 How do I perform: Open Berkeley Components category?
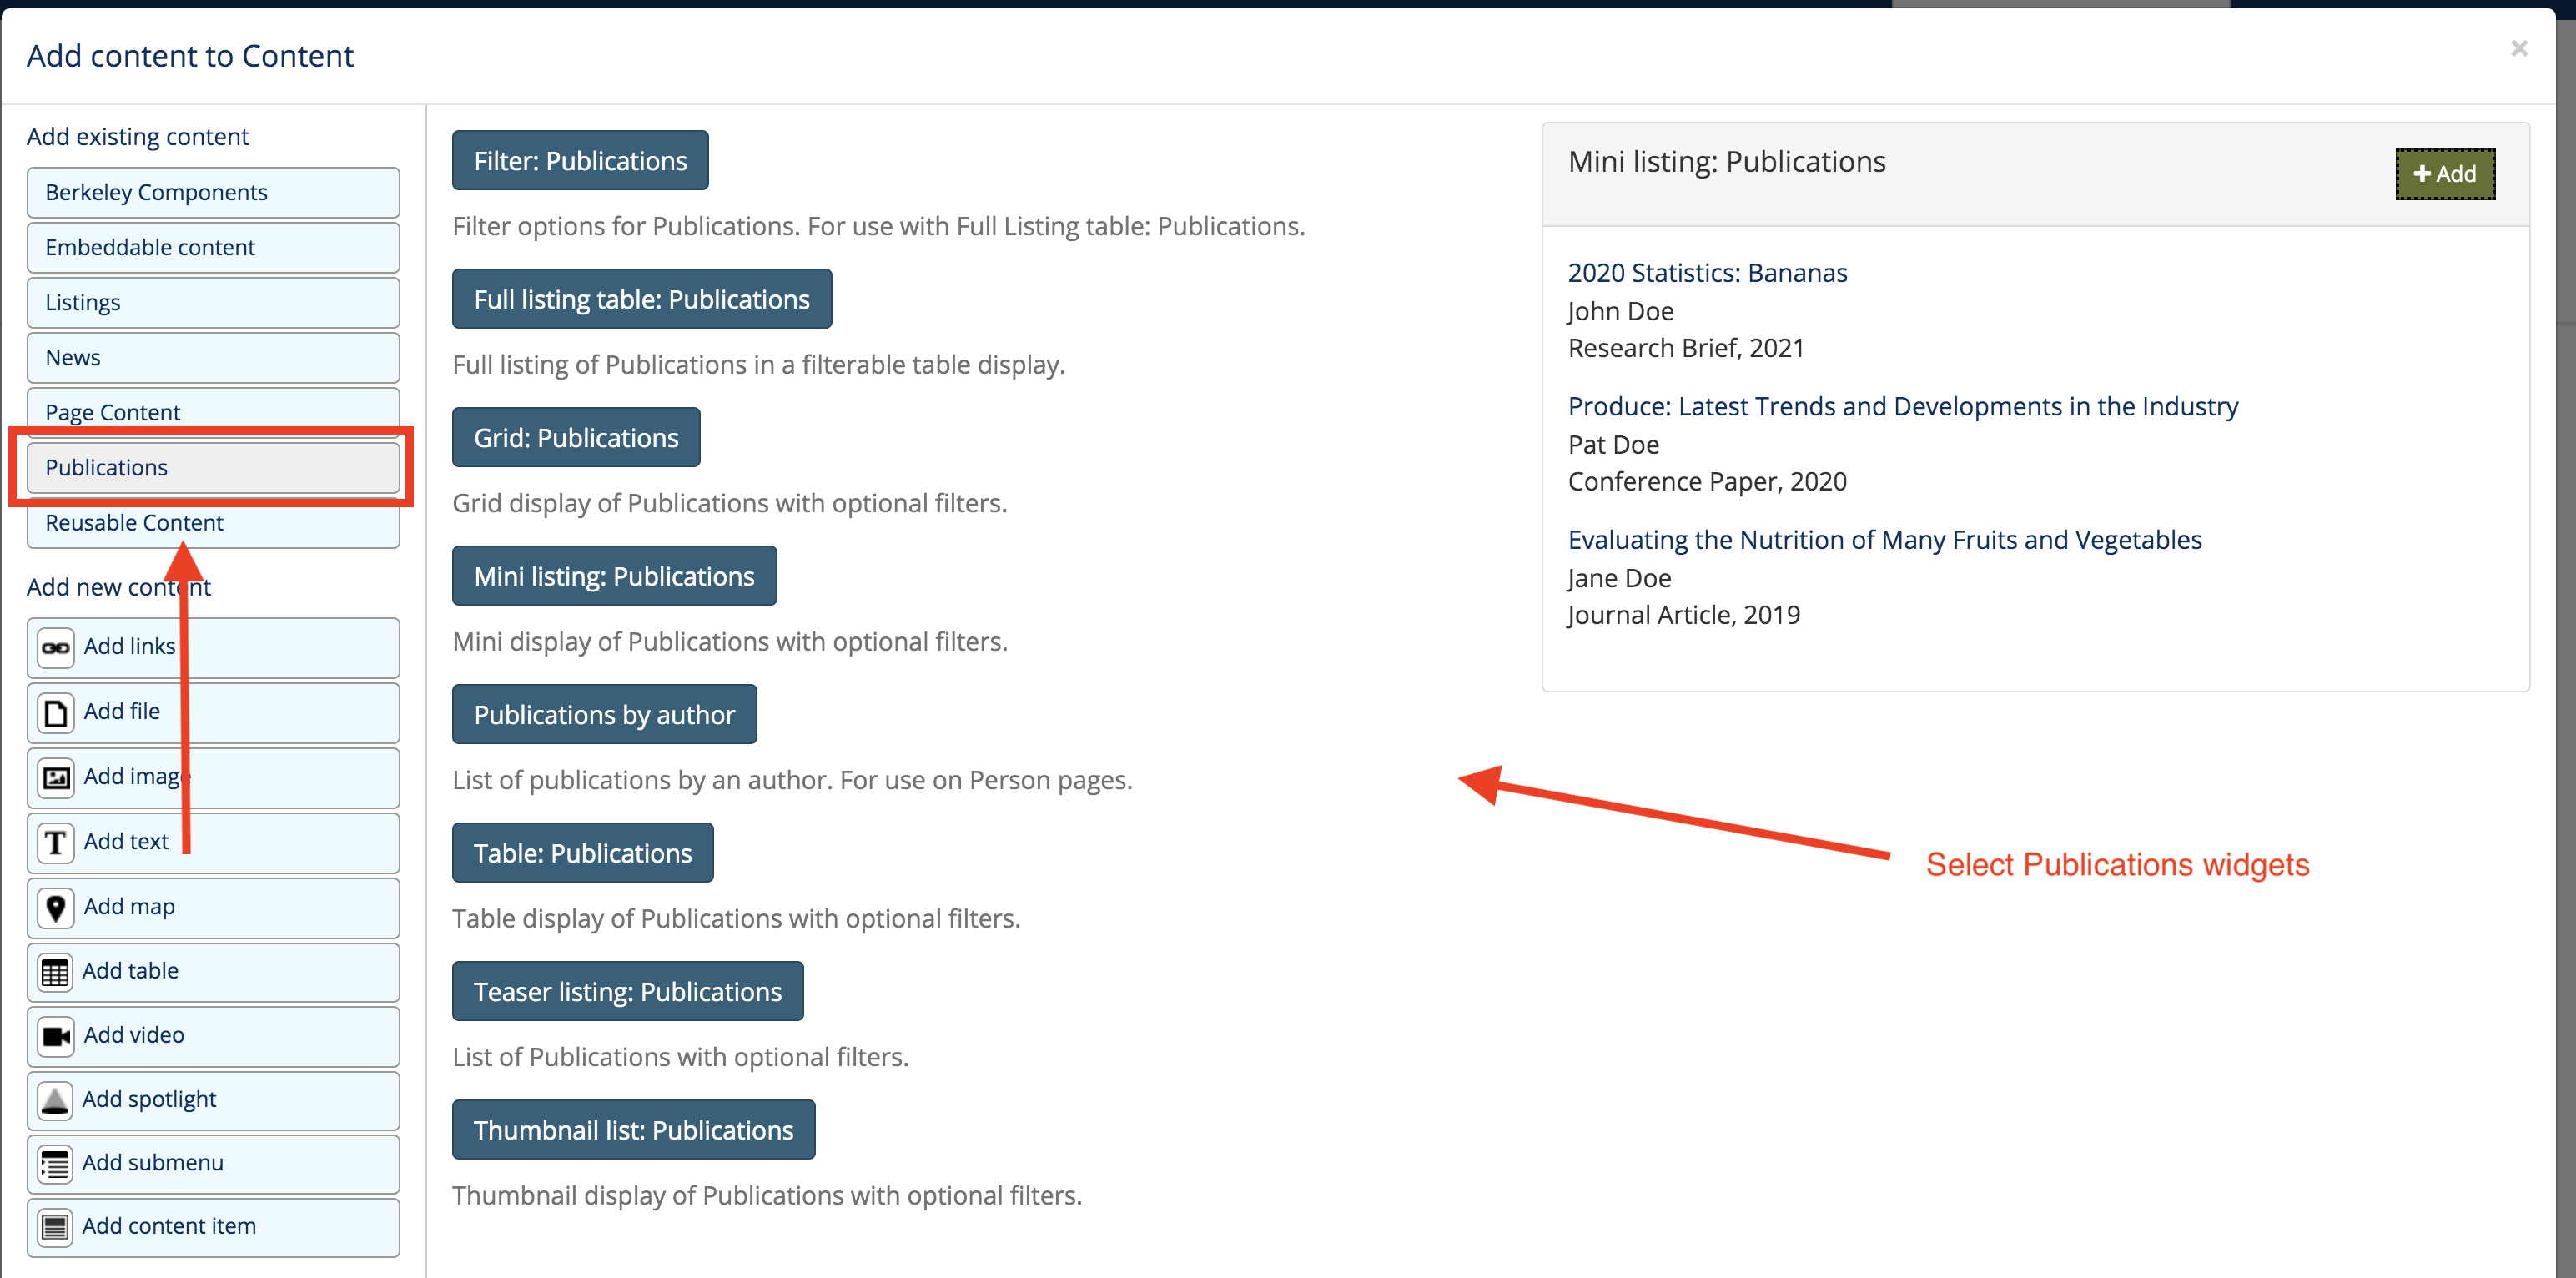pos(213,192)
